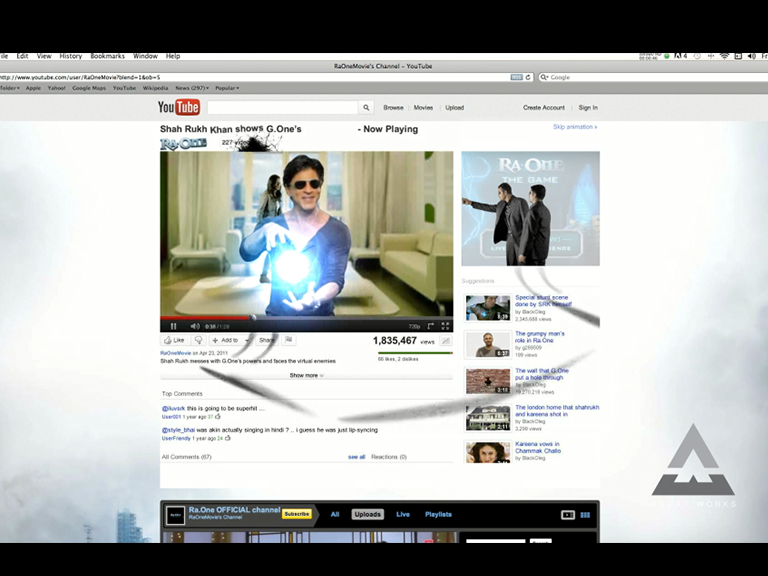This screenshot has height=576, width=768.
Task: Enter fullscreen video mode
Action: (445, 326)
